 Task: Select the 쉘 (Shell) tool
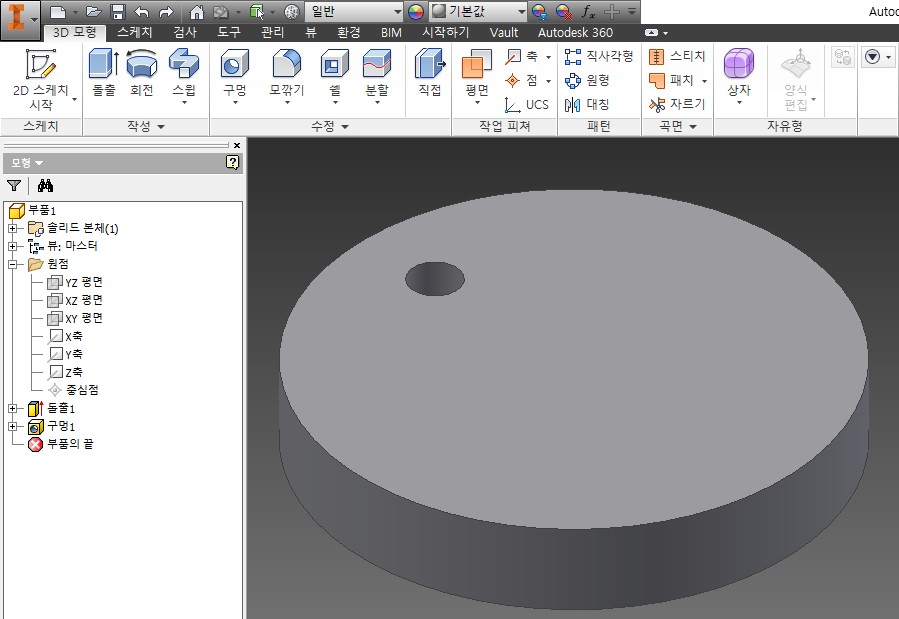(x=335, y=76)
